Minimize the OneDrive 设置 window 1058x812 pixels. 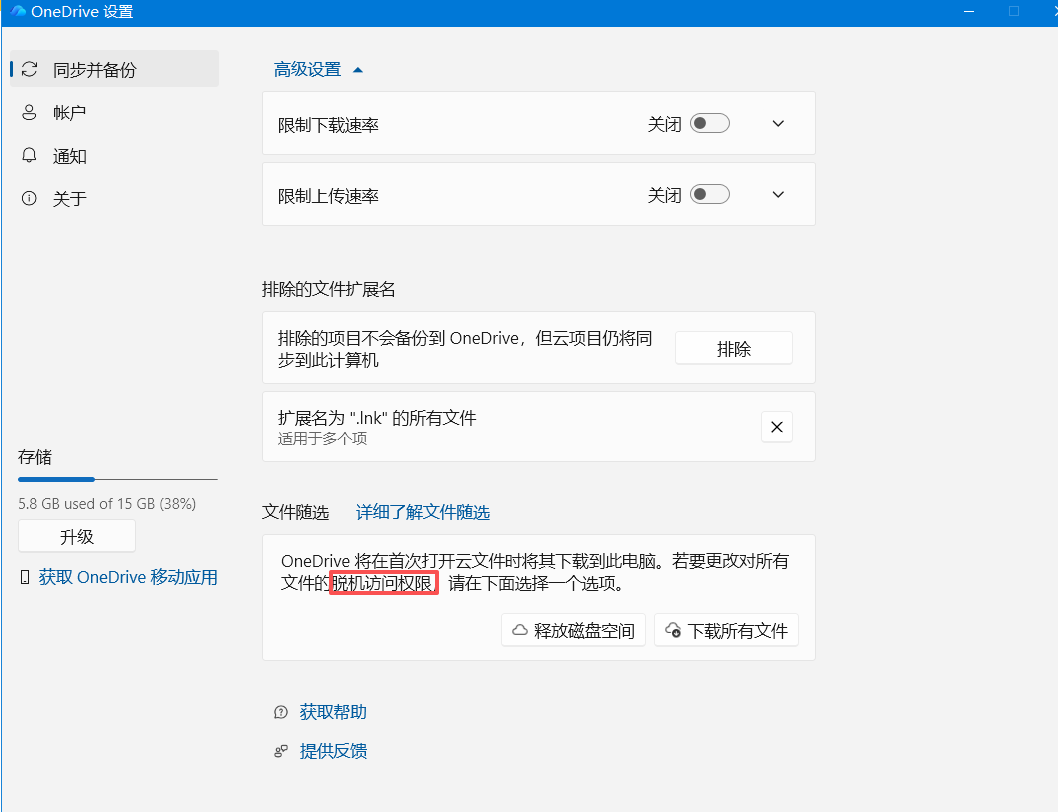coord(969,11)
